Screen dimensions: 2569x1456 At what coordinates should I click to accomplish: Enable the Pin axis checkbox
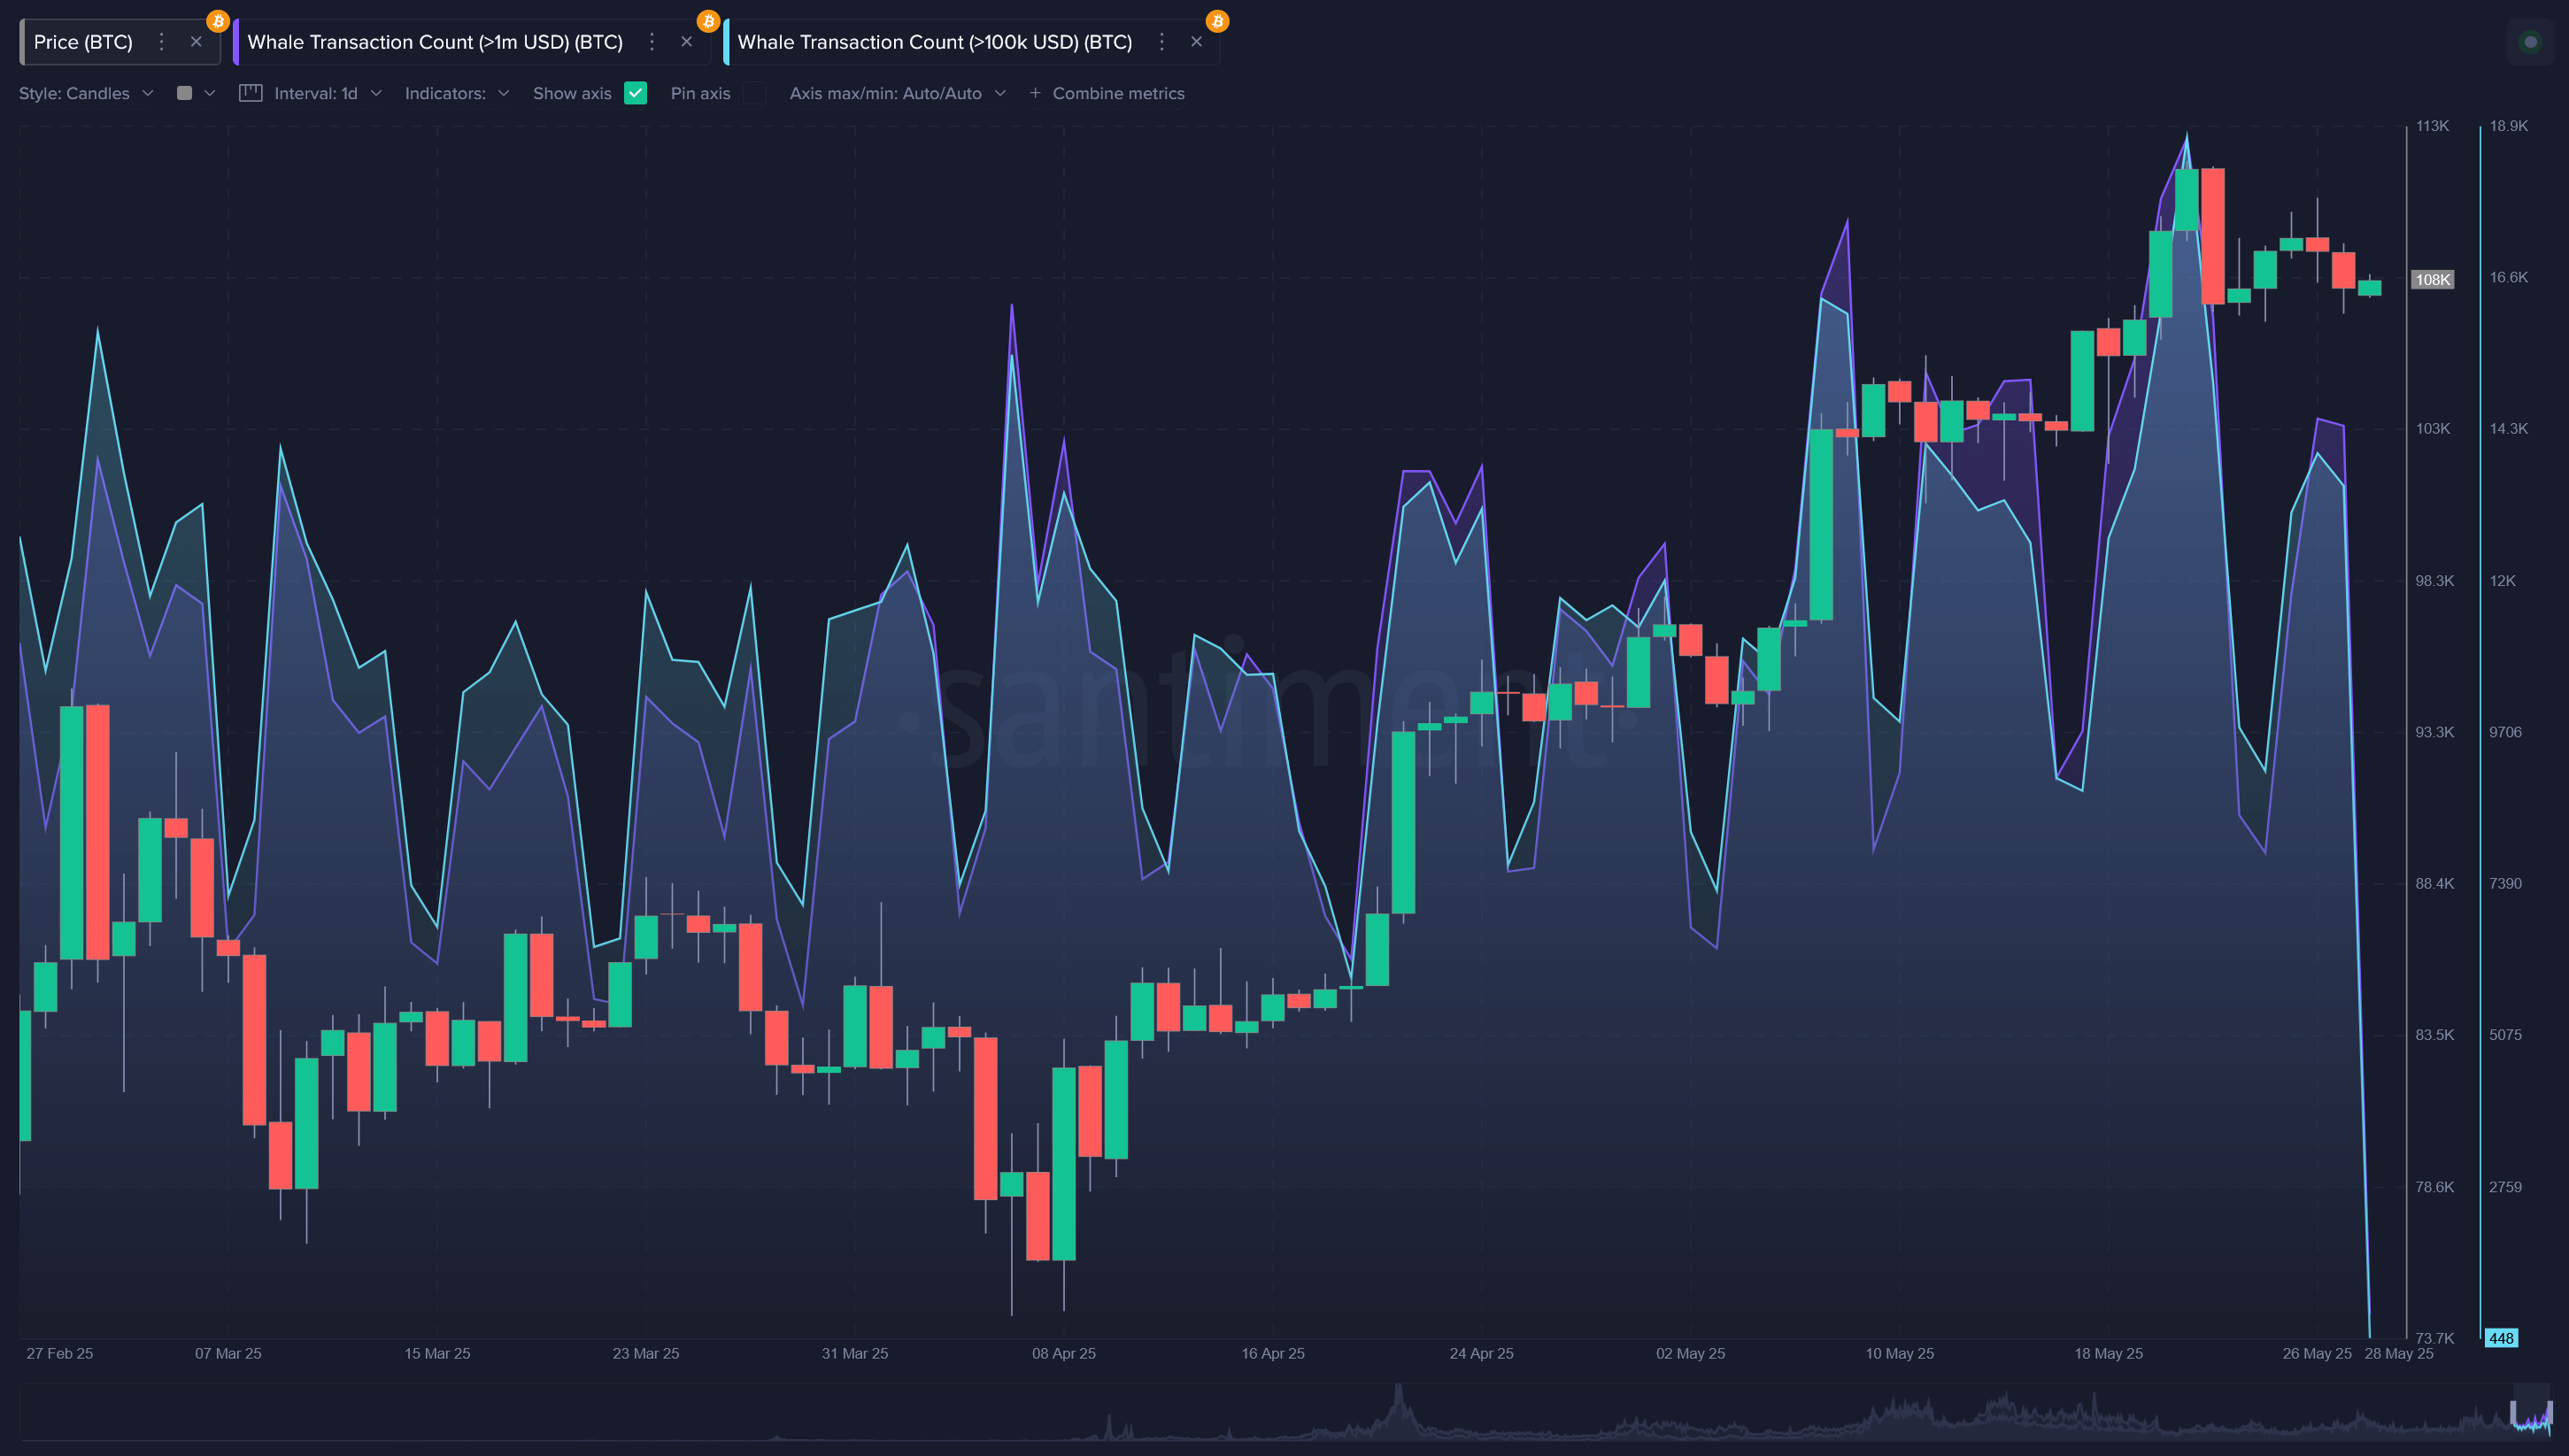click(x=756, y=92)
